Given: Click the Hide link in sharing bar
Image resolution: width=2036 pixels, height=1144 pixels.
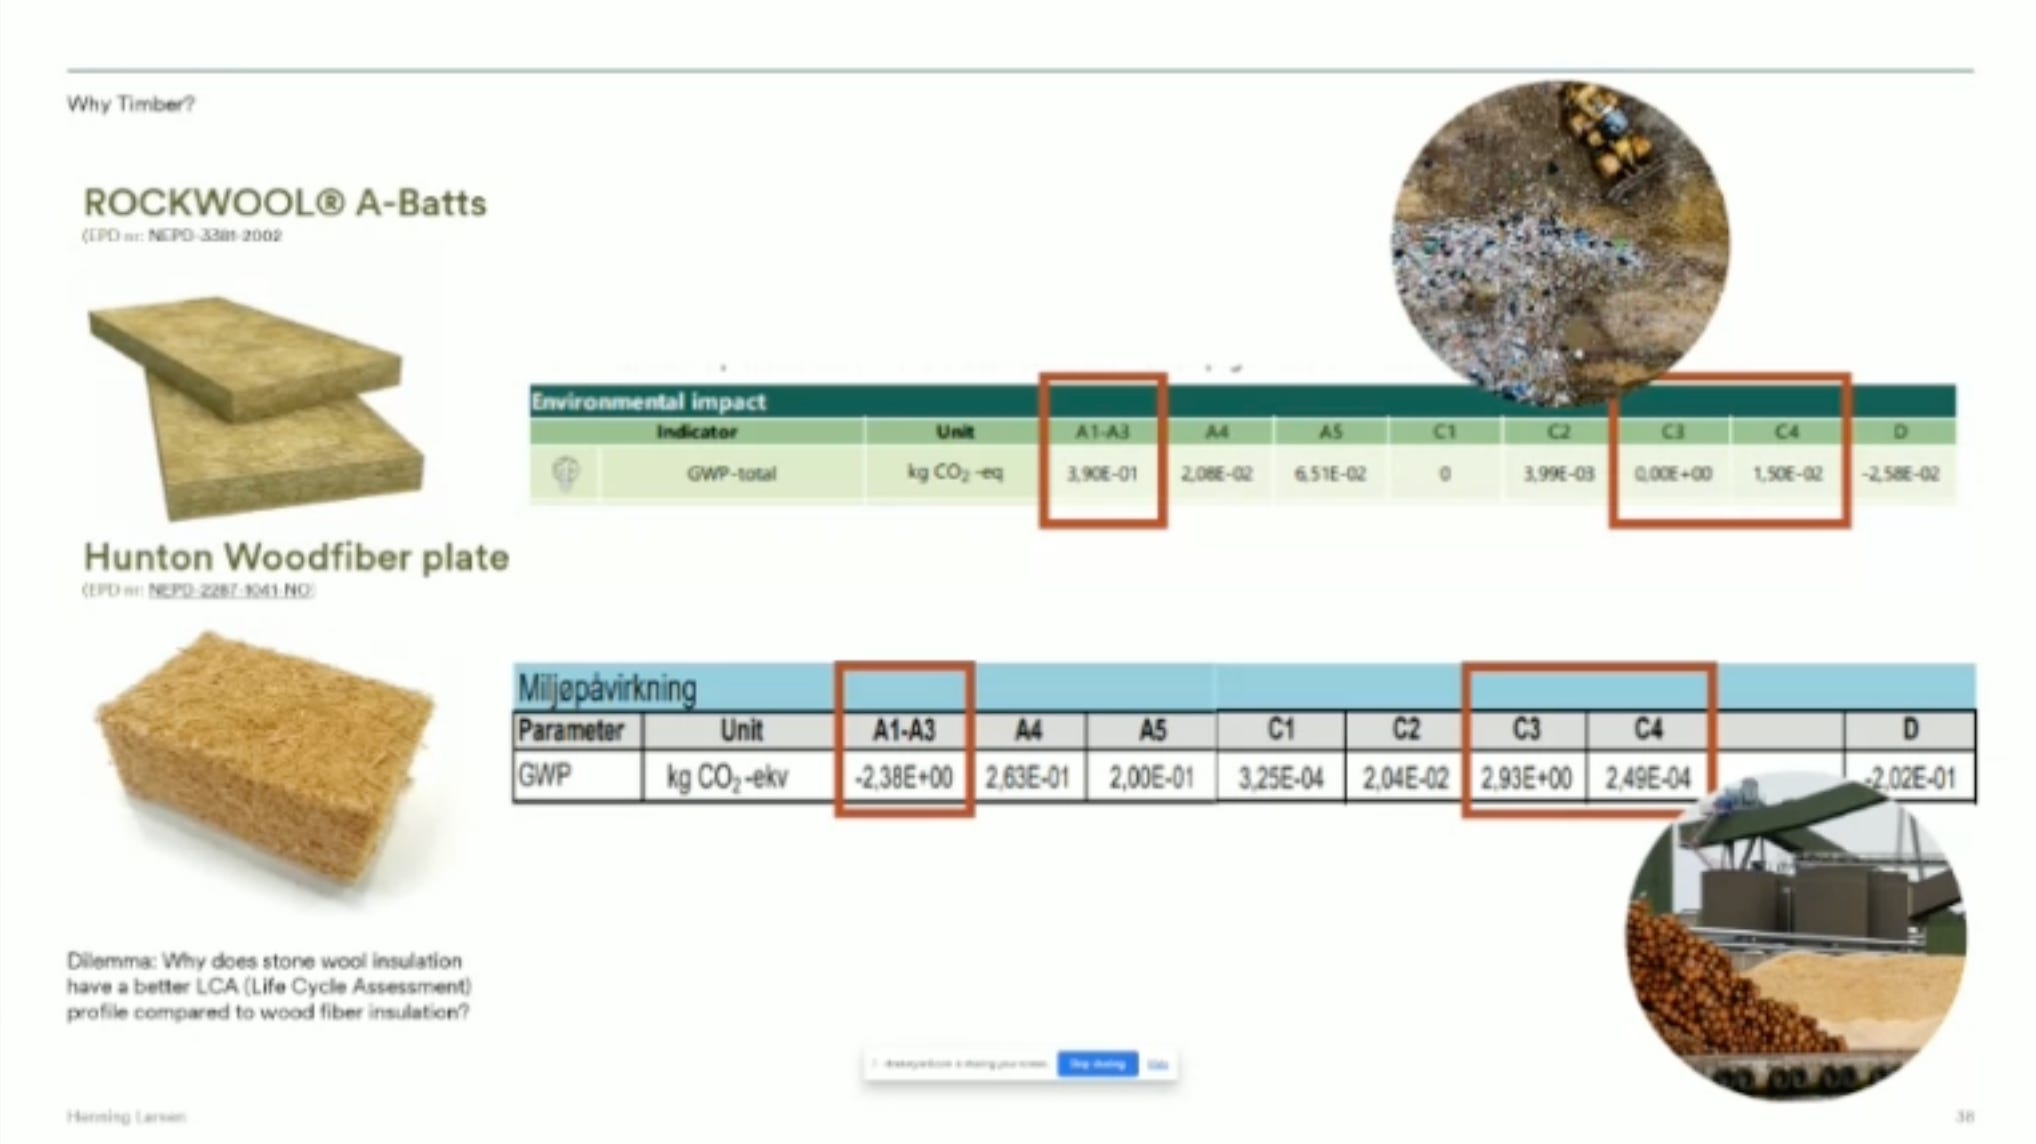Looking at the screenshot, I should (1158, 1064).
